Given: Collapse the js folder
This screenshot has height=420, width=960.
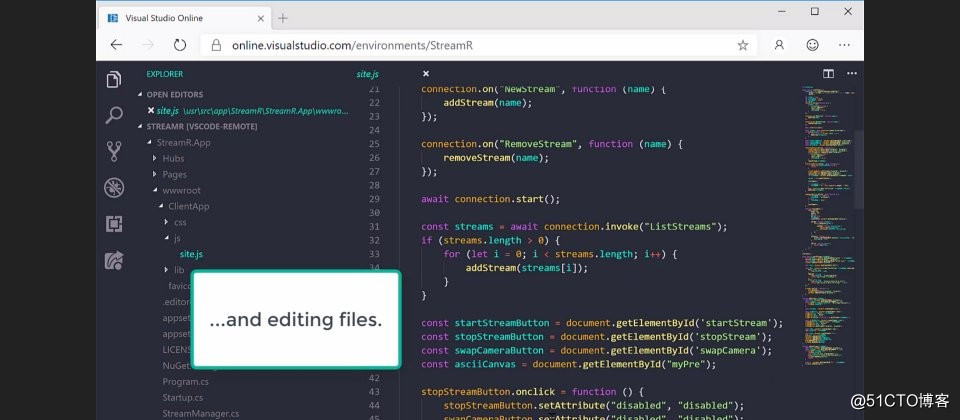Looking at the screenshot, I should [x=172, y=238].
